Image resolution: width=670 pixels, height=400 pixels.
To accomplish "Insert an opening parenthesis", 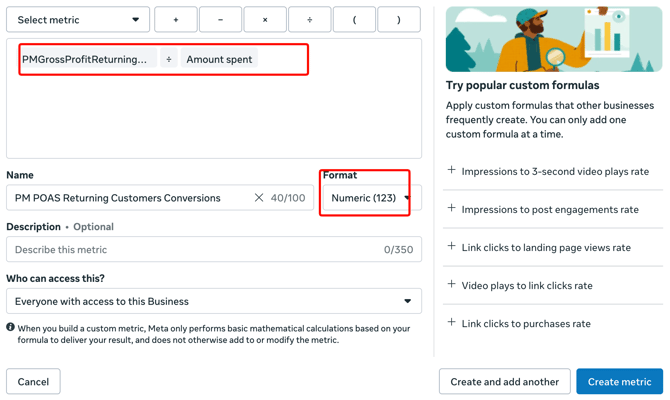I will (354, 20).
